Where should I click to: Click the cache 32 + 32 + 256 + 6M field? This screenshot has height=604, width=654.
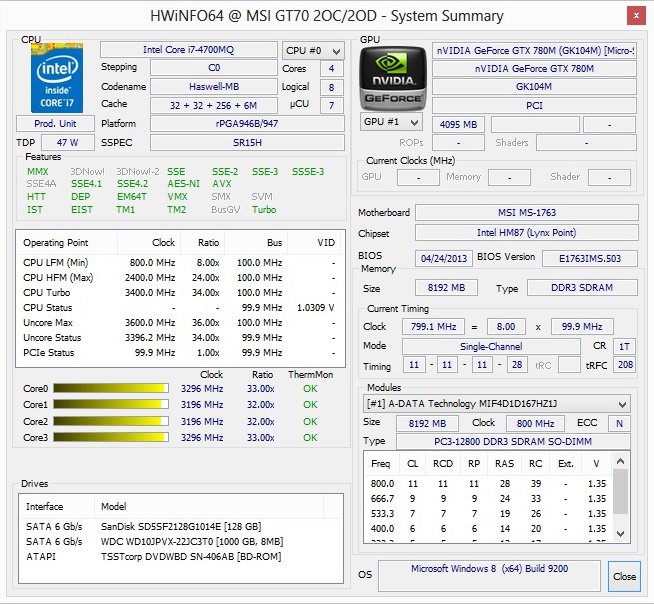coord(214,105)
